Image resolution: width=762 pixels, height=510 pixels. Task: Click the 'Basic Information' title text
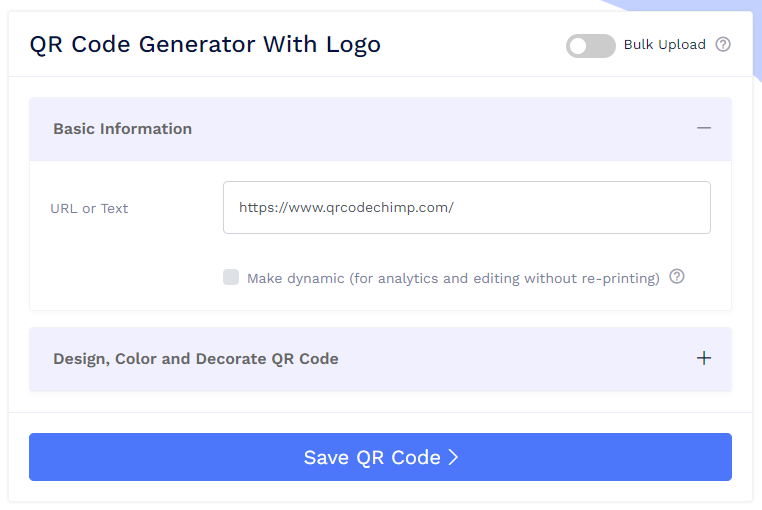pyautogui.click(x=122, y=128)
